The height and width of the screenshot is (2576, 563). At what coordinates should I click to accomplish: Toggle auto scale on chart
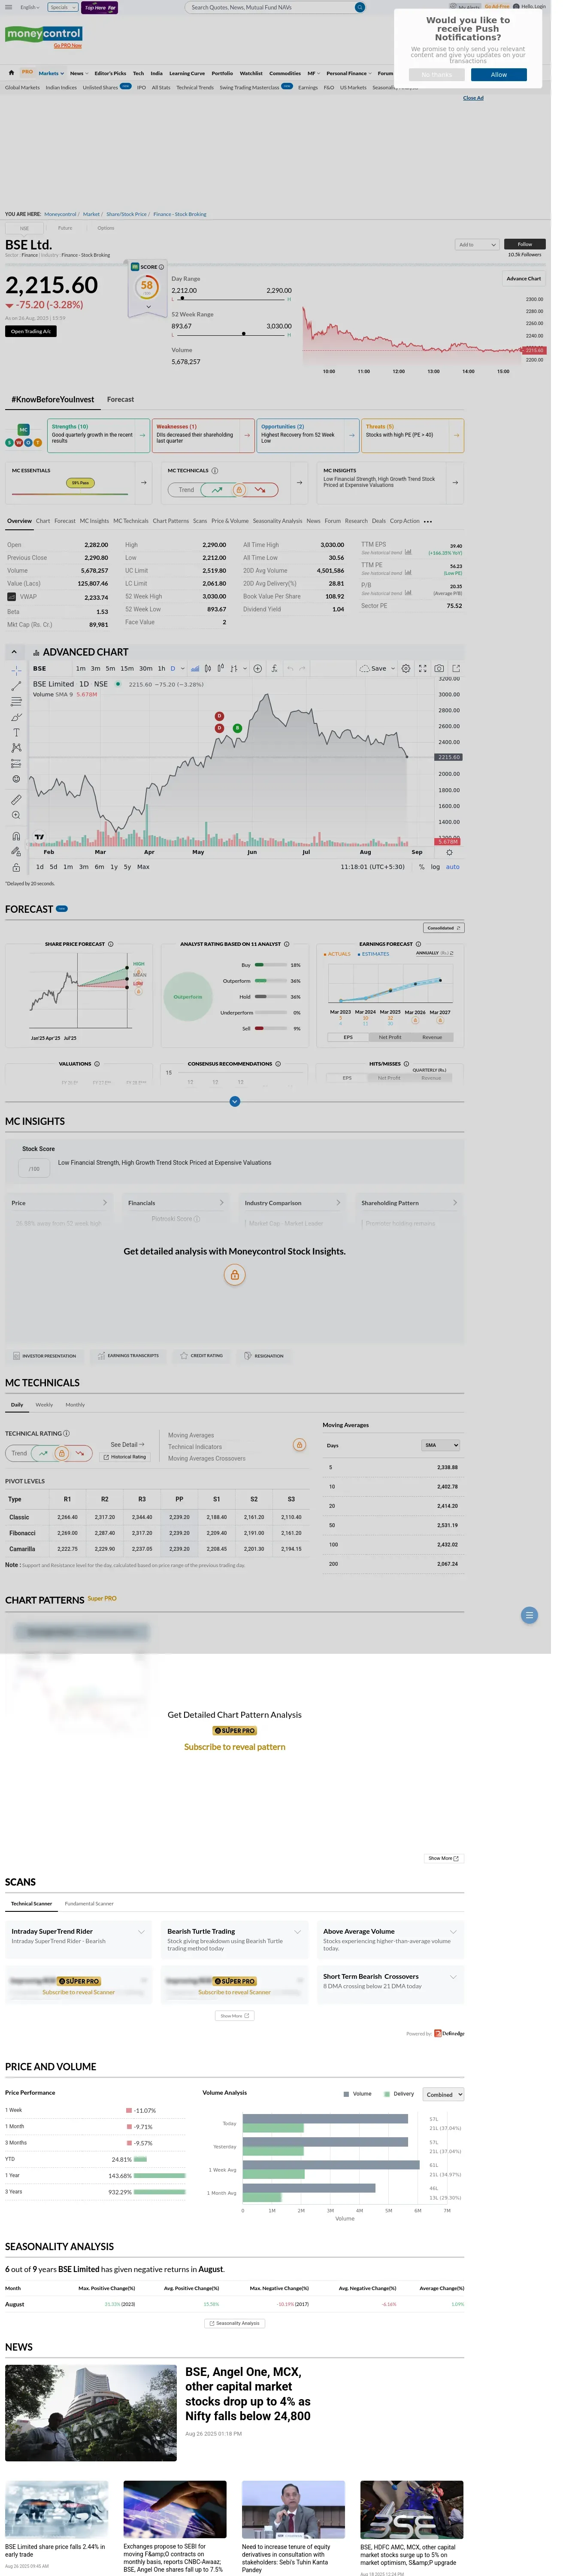pyautogui.click(x=453, y=867)
